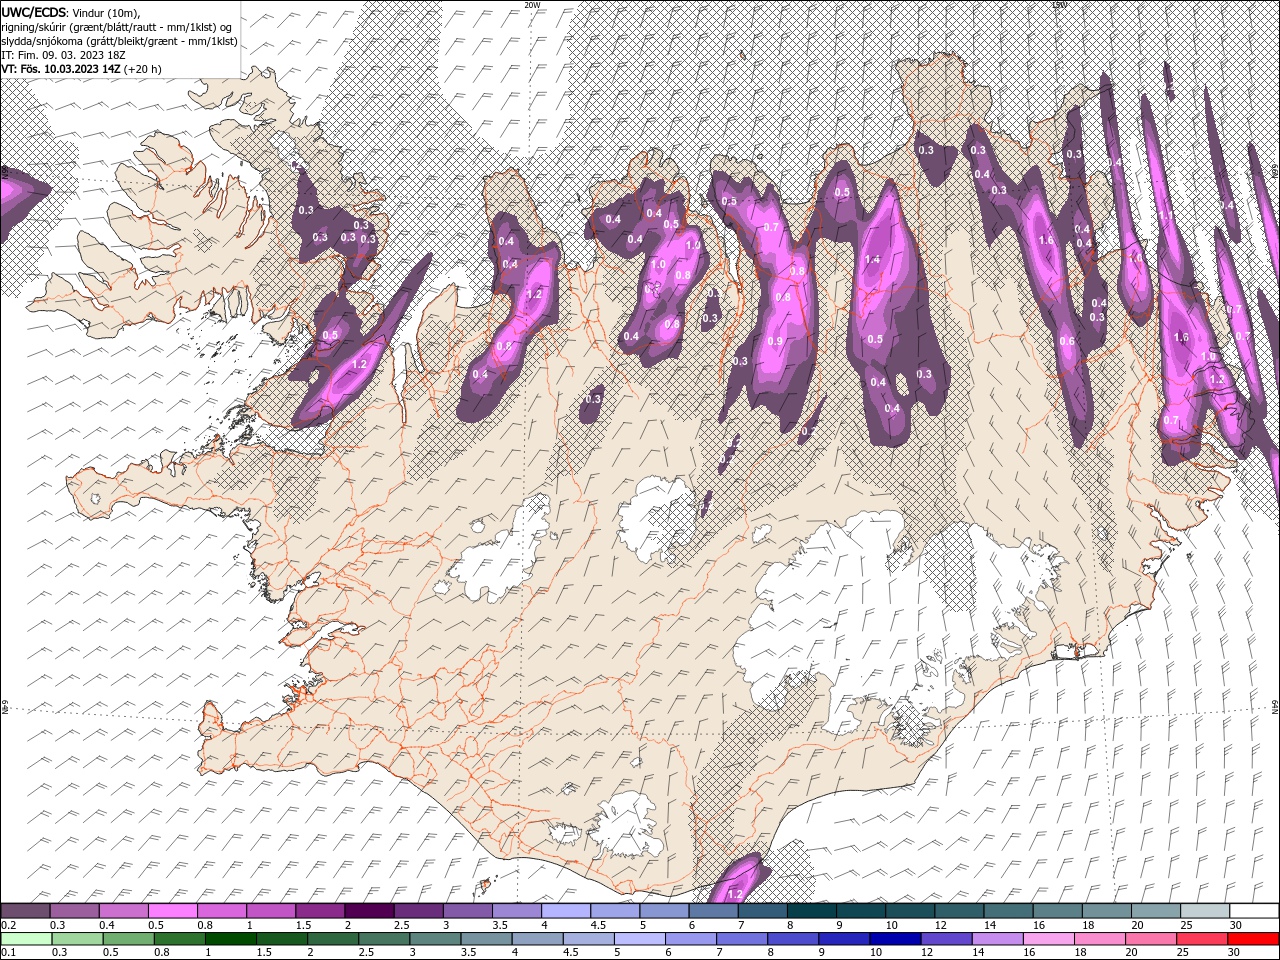This screenshot has height=960, width=1280.
Task: Pick the dusky purple 0.2–0.3 snow scale swatch
Action: click(26, 911)
